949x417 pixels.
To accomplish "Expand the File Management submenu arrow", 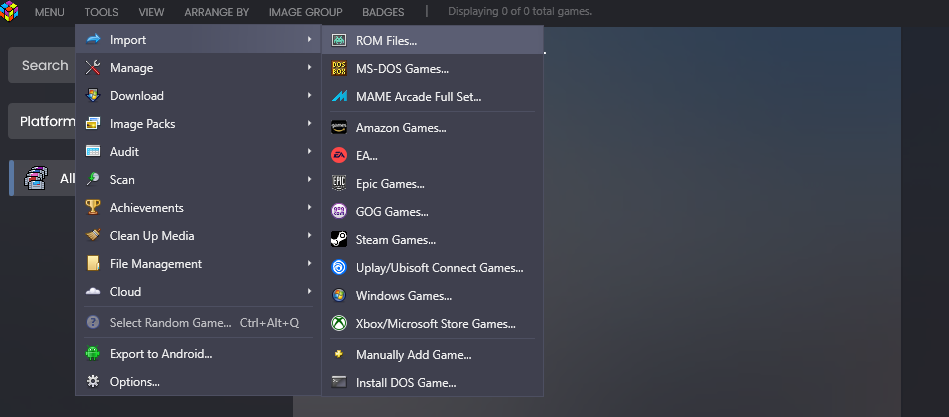I will click(x=309, y=263).
